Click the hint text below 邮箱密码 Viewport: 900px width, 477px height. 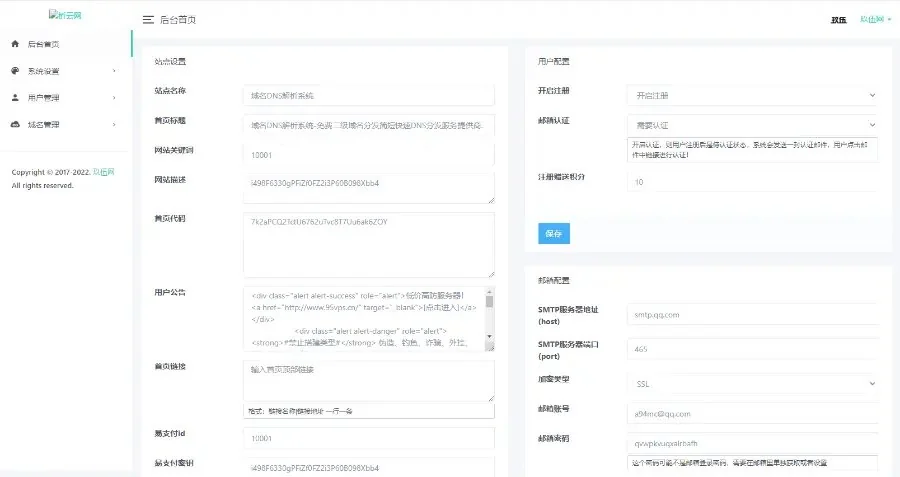point(729,463)
